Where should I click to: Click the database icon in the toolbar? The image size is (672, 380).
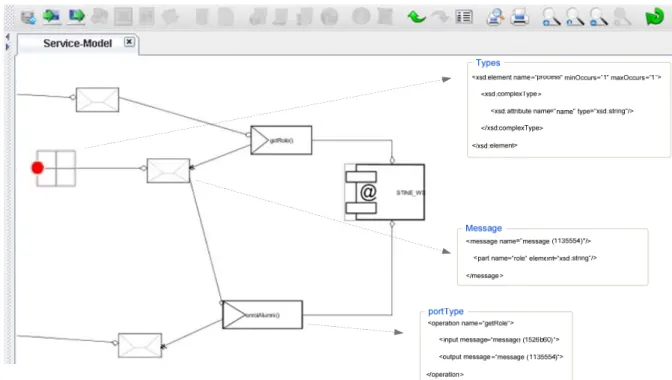tap(28, 18)
